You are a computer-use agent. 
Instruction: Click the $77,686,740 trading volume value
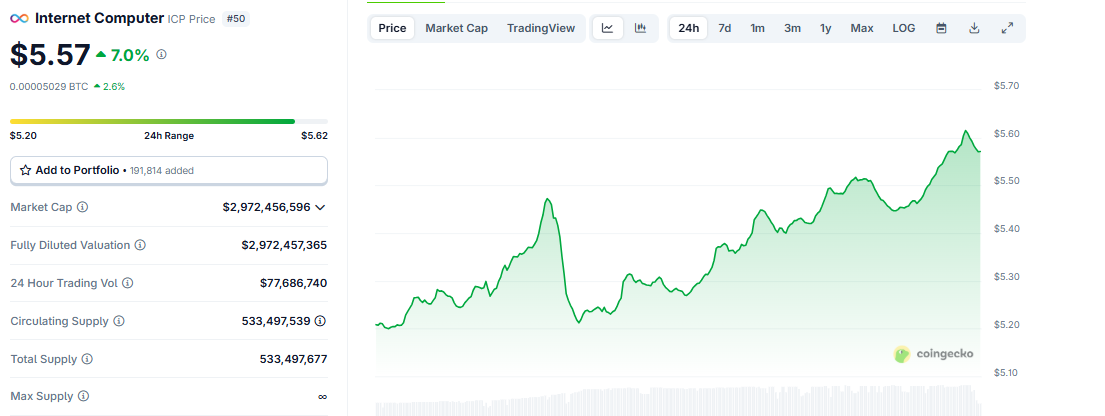pyautogui.click(x=293, y=283)
